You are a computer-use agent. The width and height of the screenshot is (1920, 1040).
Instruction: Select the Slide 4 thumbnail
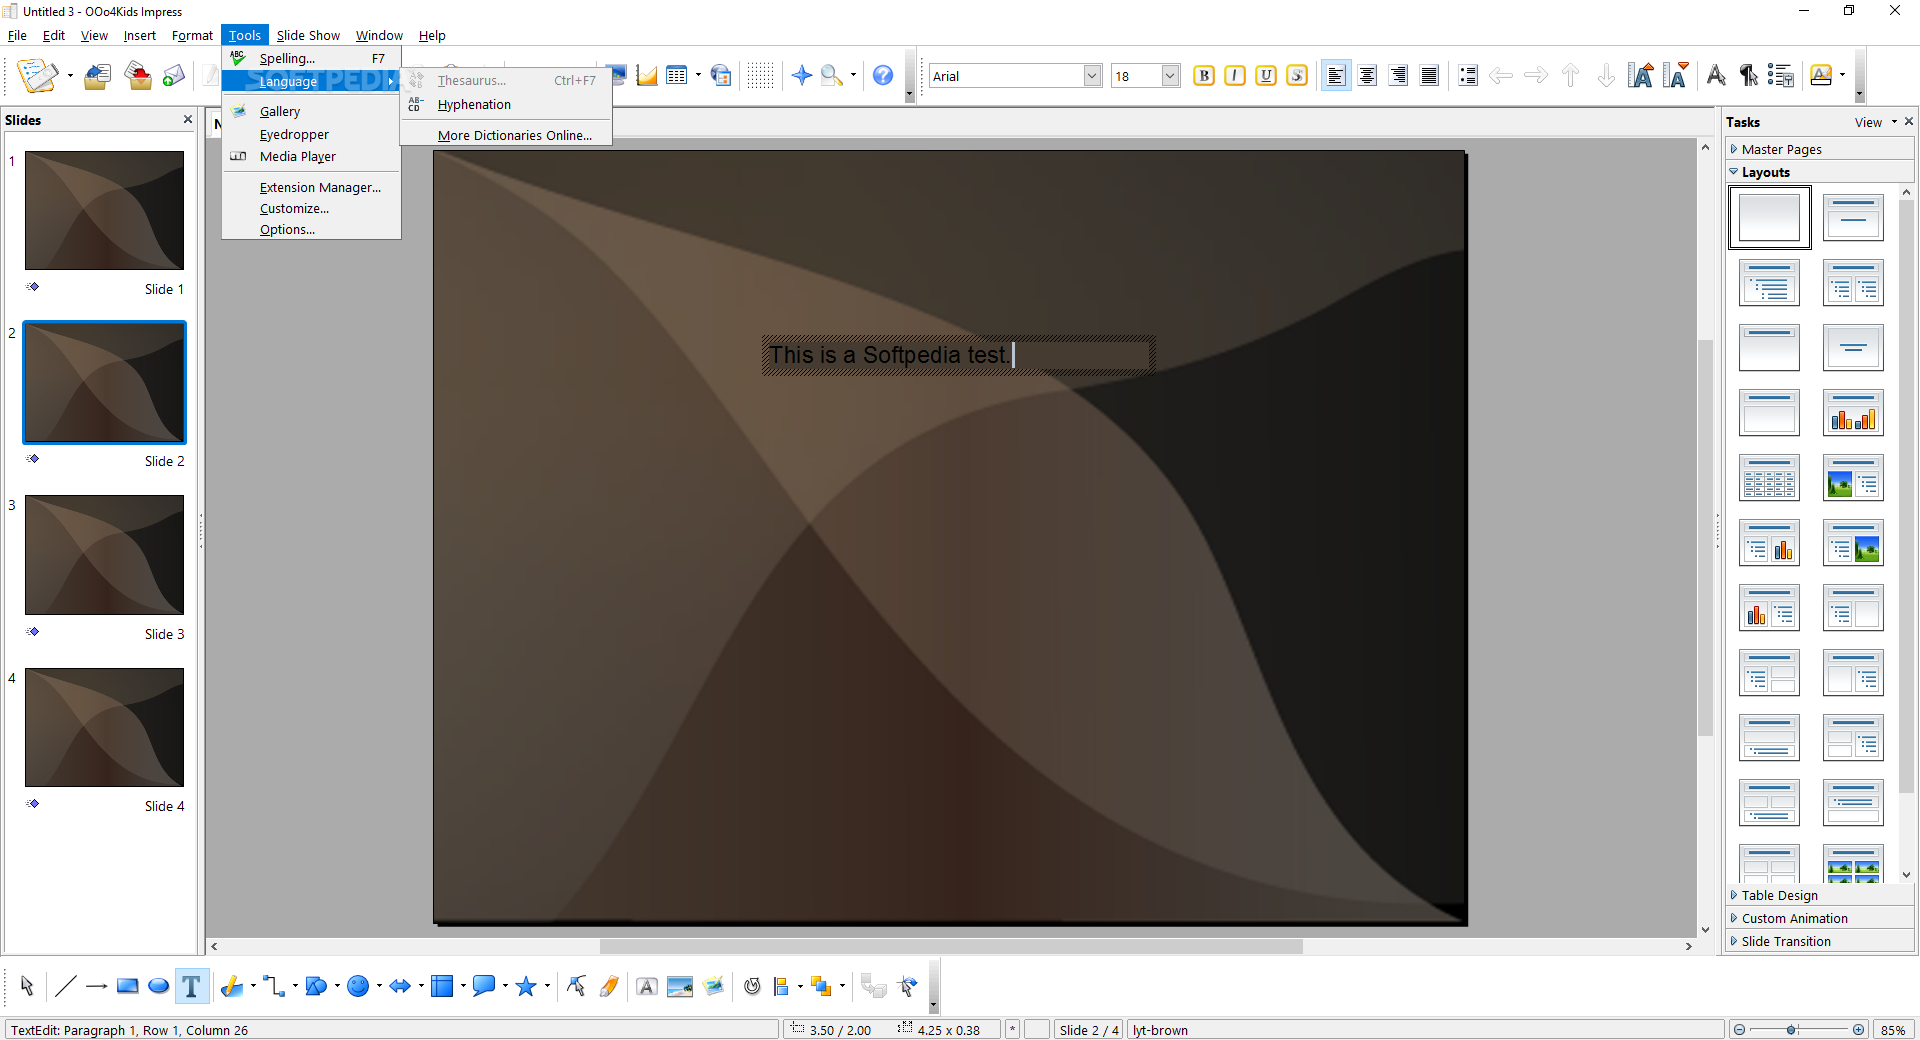point(104,727)
